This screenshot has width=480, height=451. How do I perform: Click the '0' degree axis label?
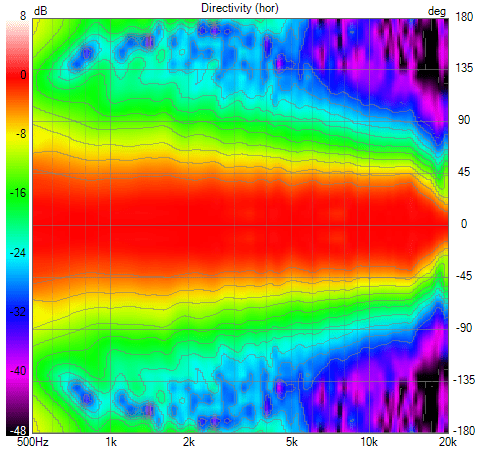click(464, 224)
